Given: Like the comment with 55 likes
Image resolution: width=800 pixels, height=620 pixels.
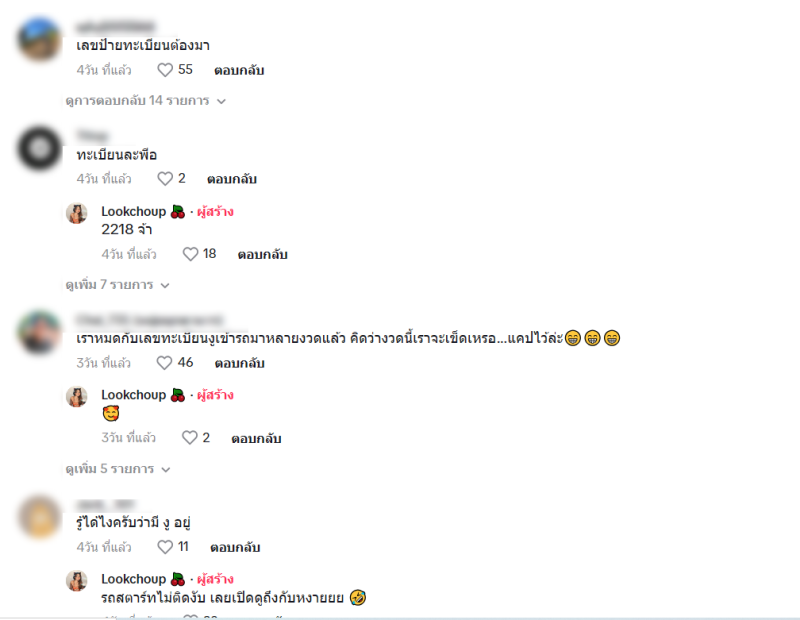Looking at the screenshot, I should click(165, 70).
